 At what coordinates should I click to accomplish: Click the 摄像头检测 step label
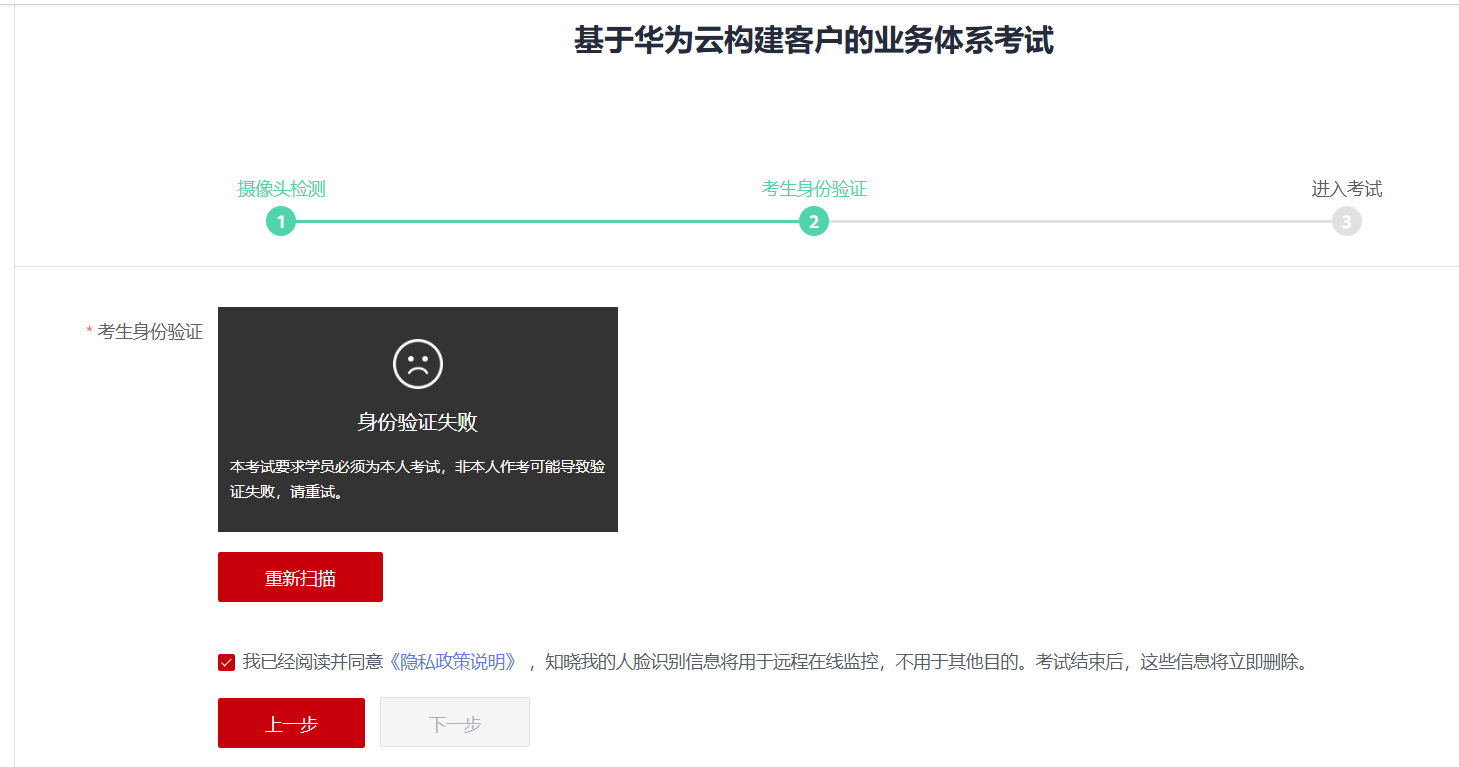point(281,189)
